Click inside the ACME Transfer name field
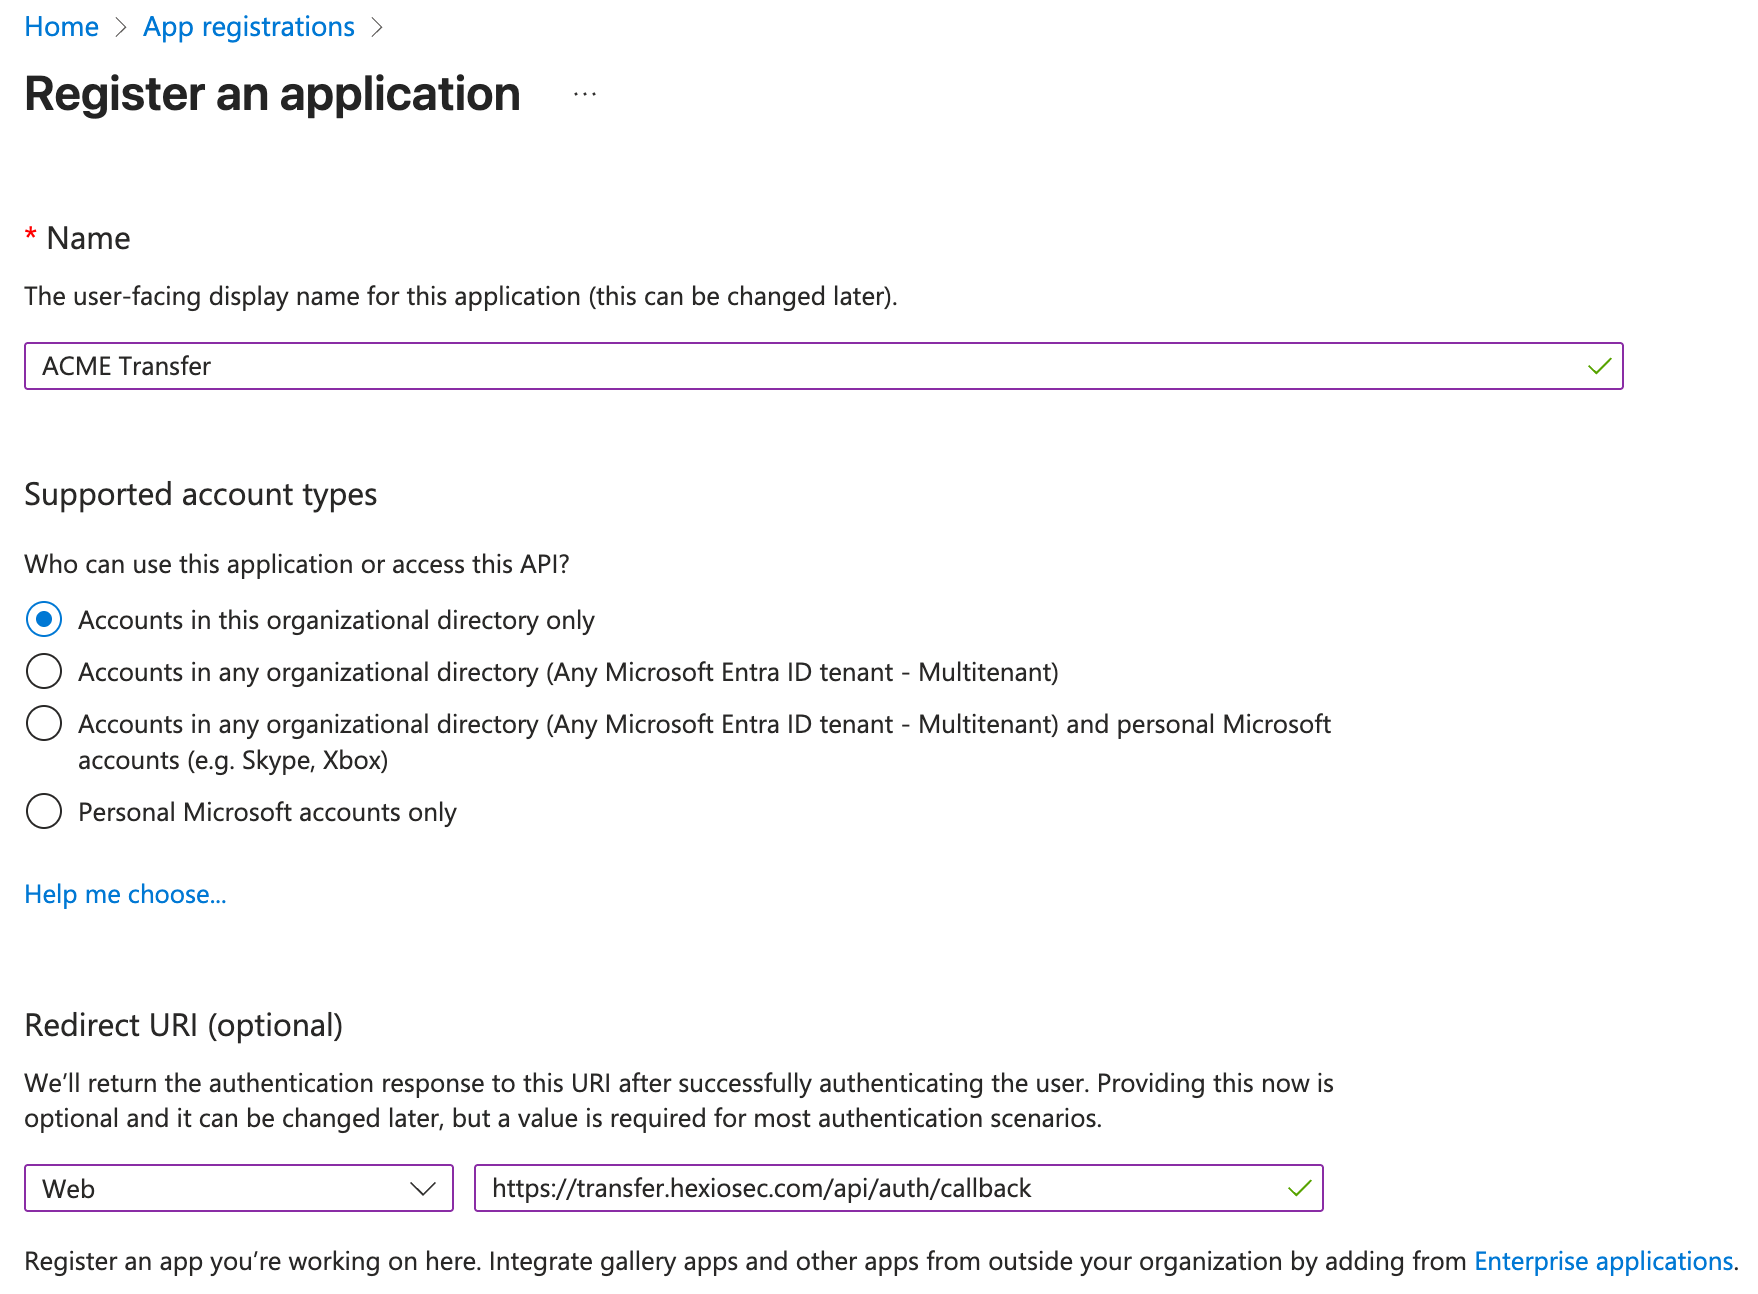Image resolution: width=1758 pixels, height=1294 pixels. pos(700,366)
